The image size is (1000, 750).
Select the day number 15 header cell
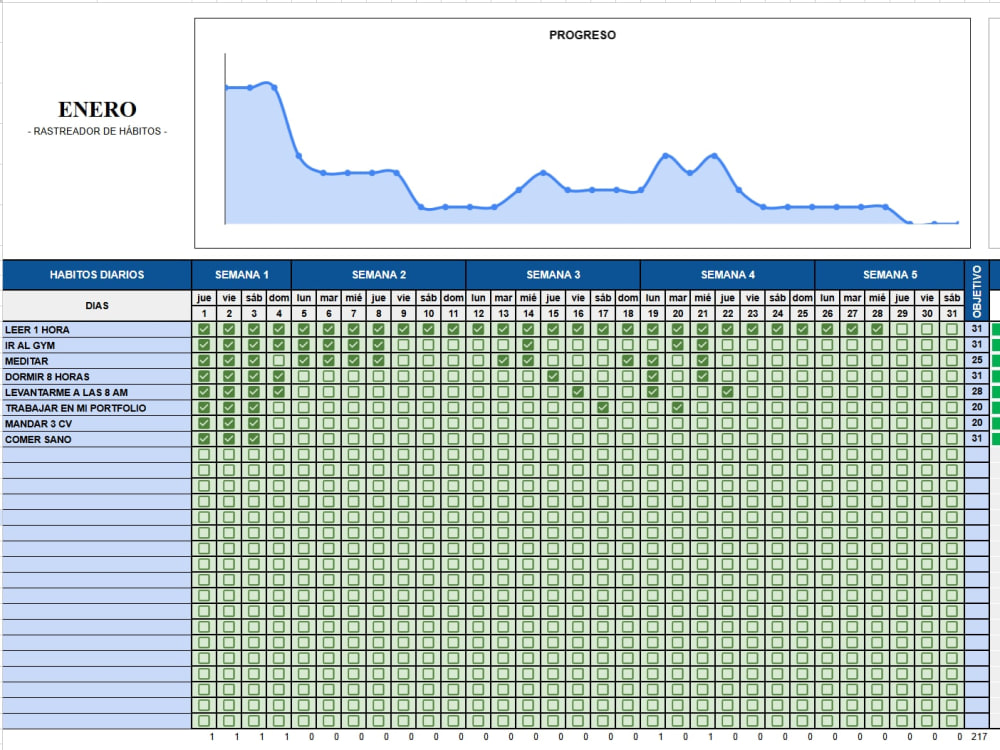click(x=553, y=314)
